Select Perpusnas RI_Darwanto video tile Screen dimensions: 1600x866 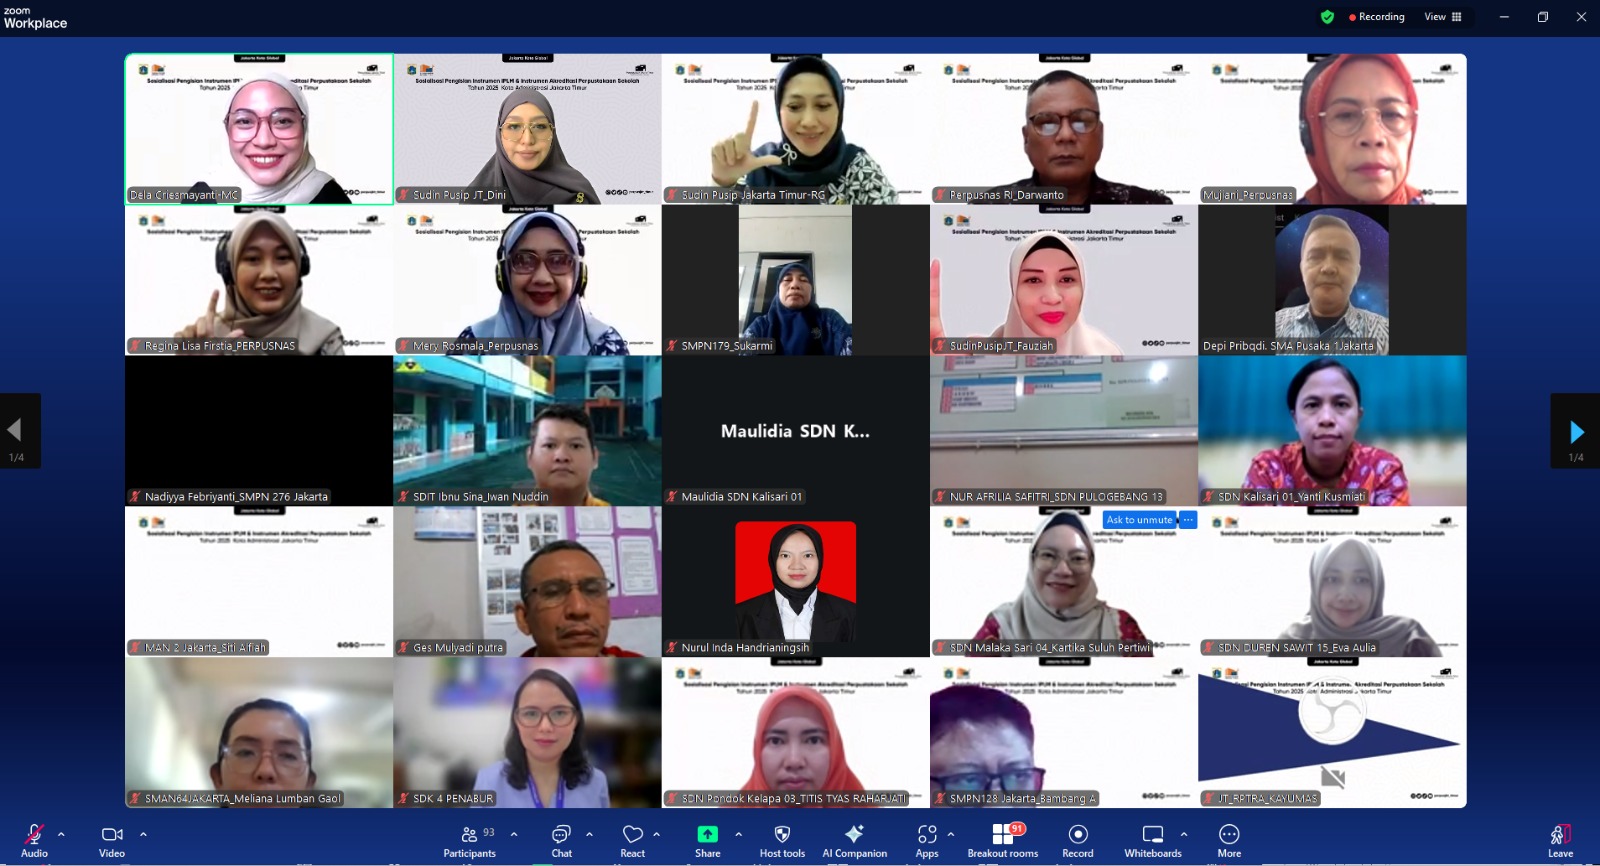point(1064,129)
